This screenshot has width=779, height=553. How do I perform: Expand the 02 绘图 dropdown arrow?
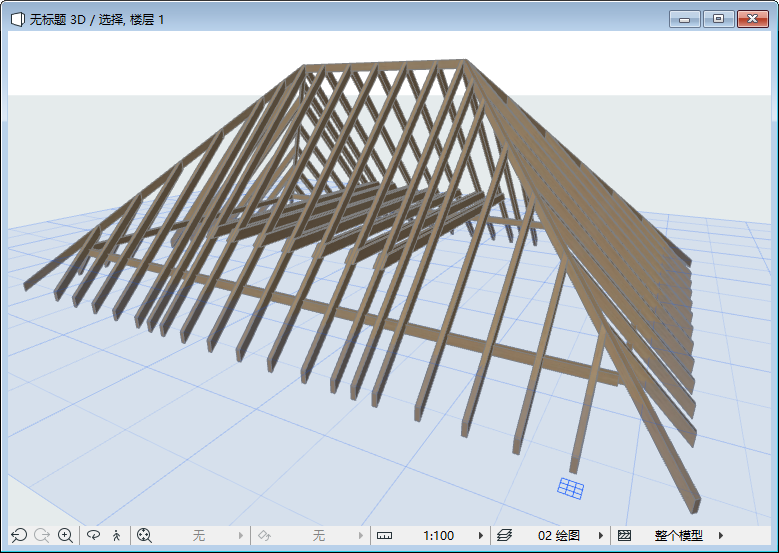pyautogui.click(x=601, y=536)
